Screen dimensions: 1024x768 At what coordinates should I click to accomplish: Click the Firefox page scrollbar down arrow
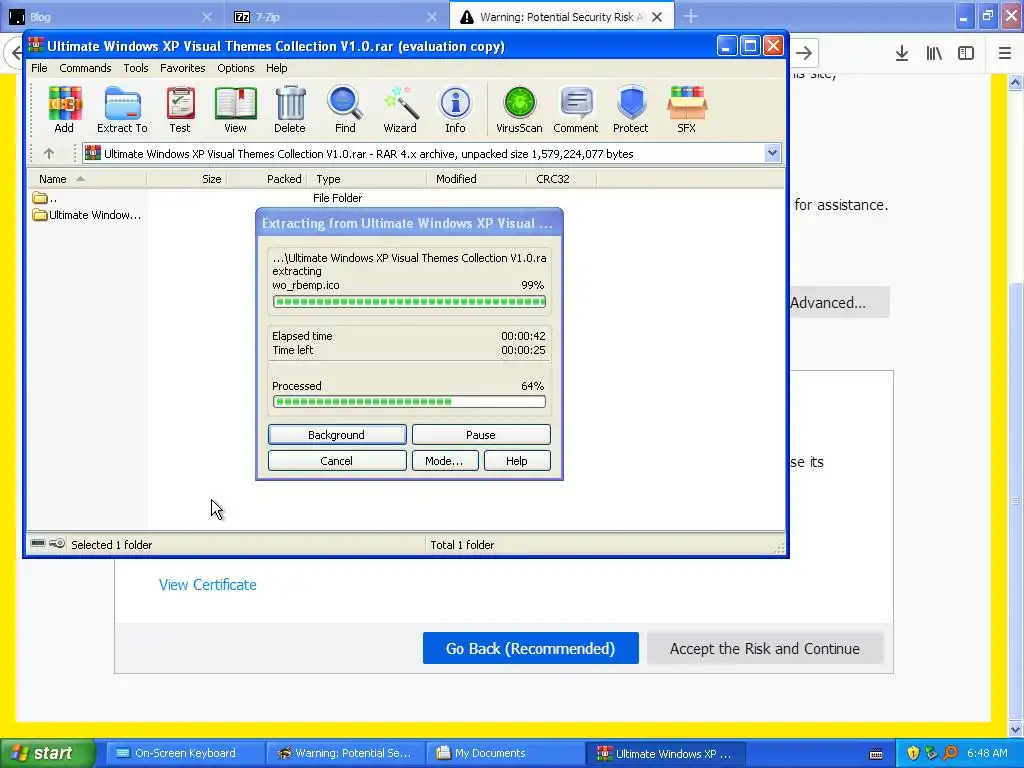(x=1016, y=729)
